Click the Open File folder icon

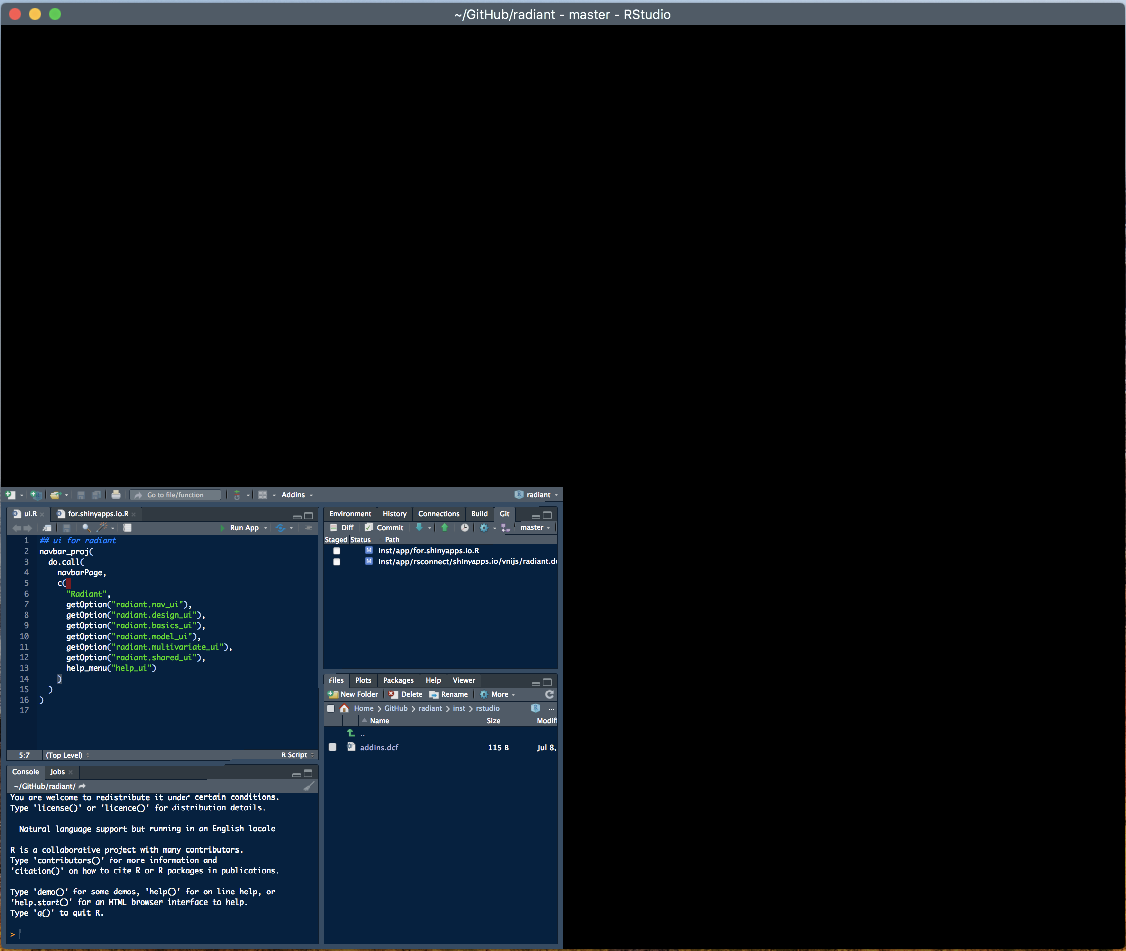click(55, 495)
